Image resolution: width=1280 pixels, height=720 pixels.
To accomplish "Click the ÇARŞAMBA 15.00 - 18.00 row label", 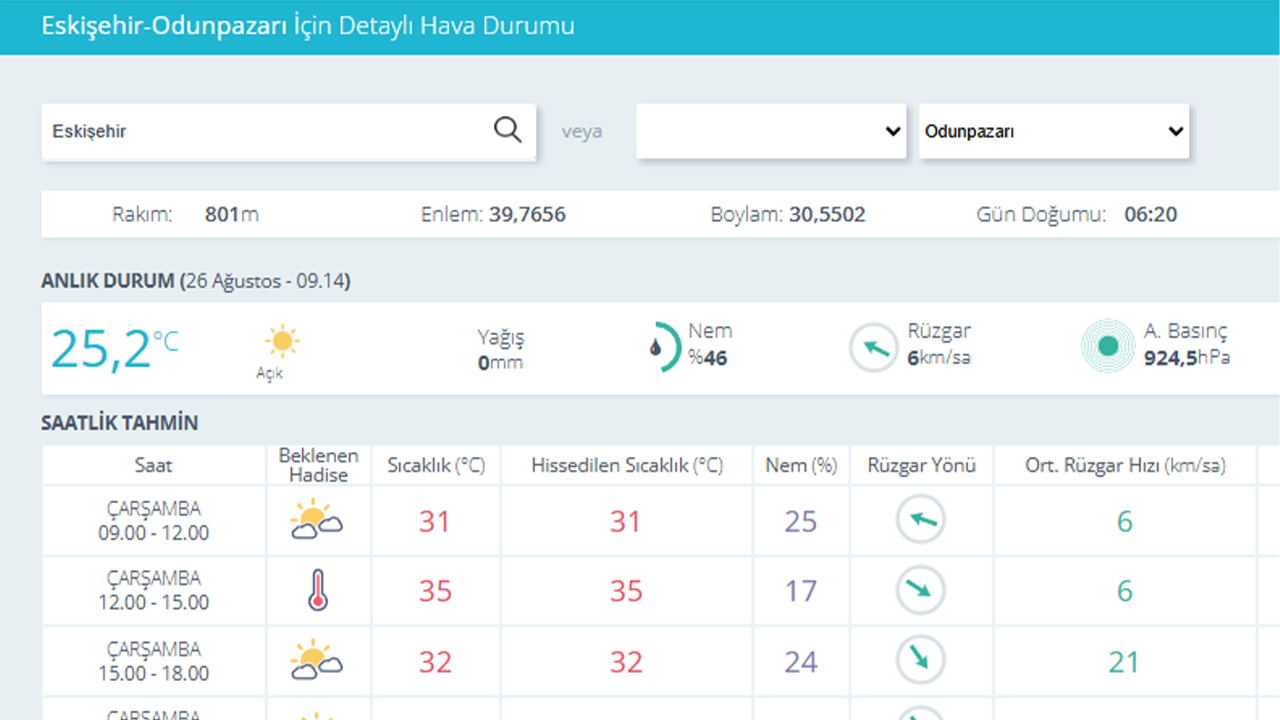I will (154, 661).
